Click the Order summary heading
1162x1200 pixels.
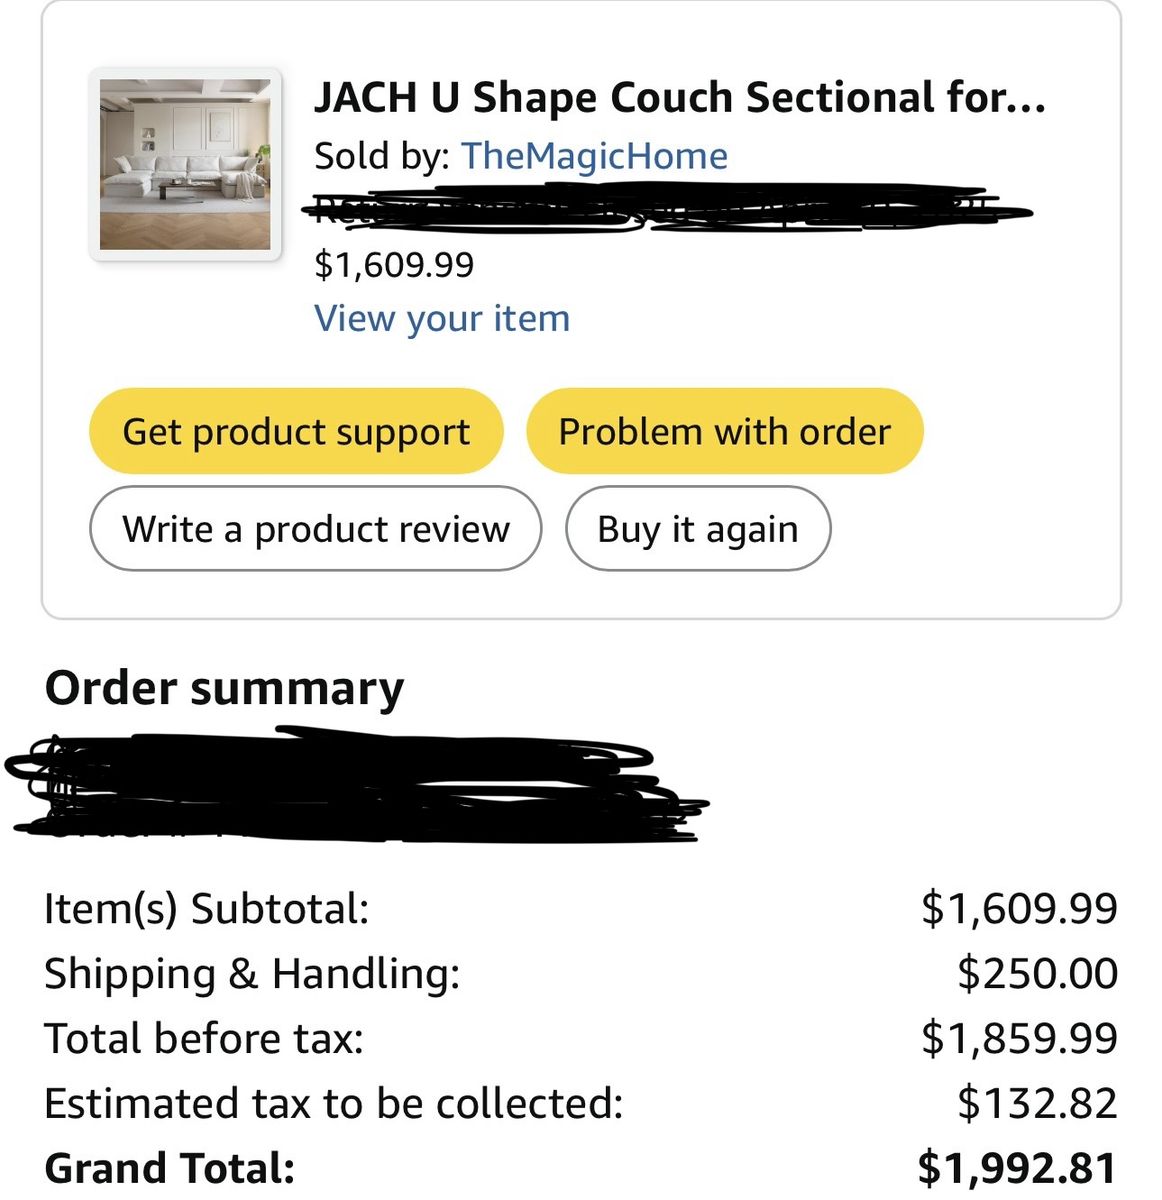[225, 688]
